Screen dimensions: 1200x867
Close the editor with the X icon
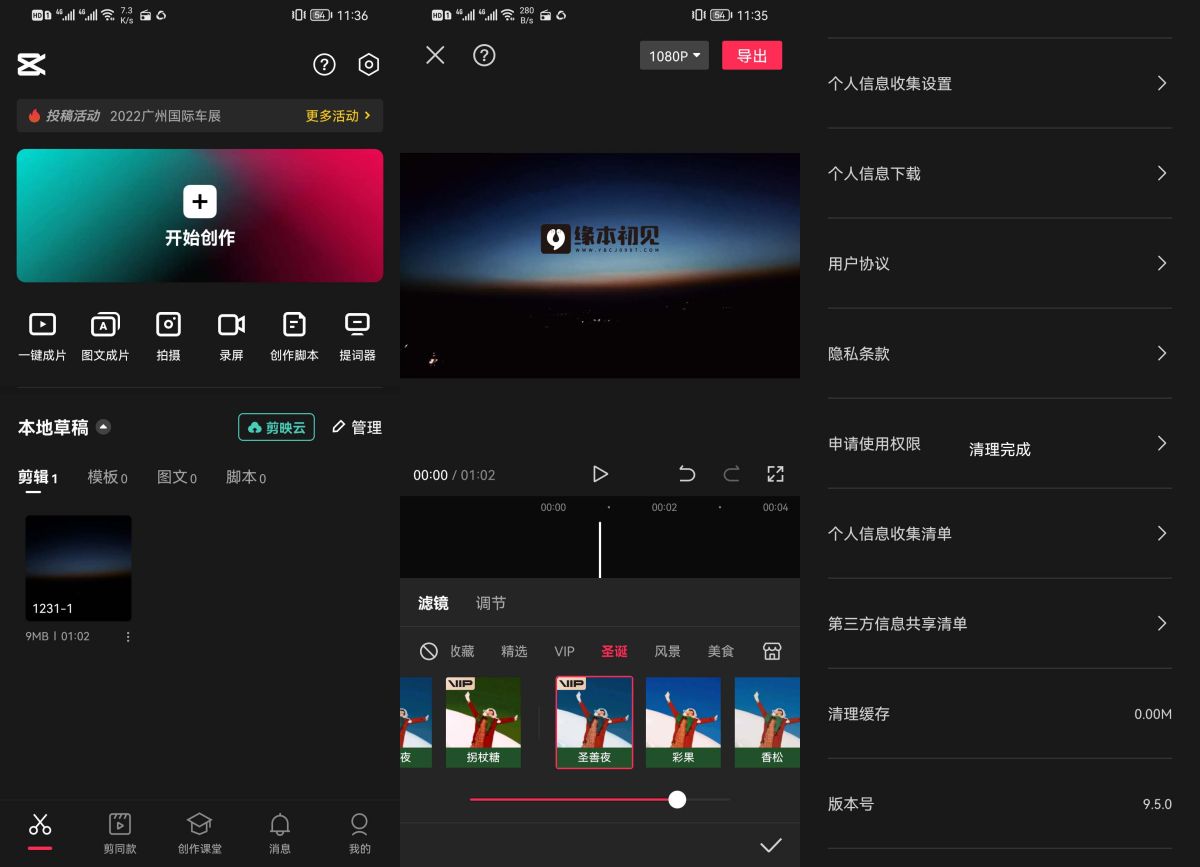(x=435, y=55)
